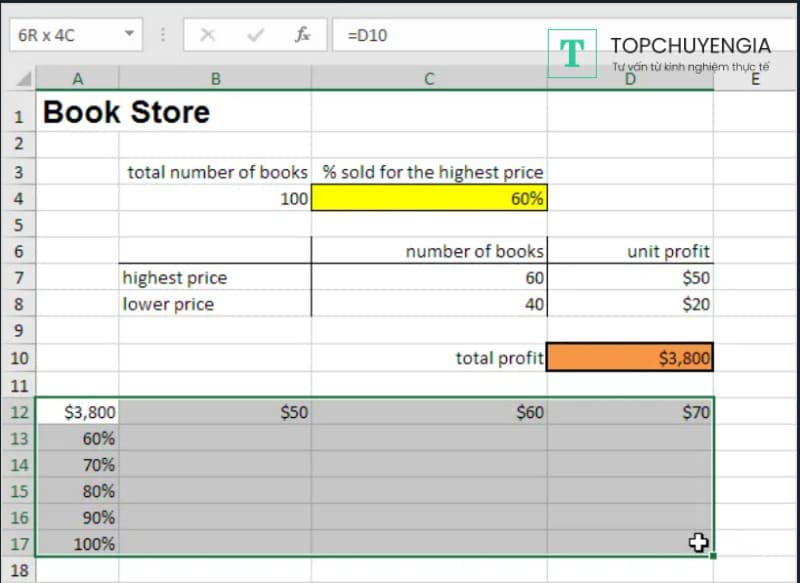Click the three-dot name box resize handle
Screen dimensions: 800x583
162,35
